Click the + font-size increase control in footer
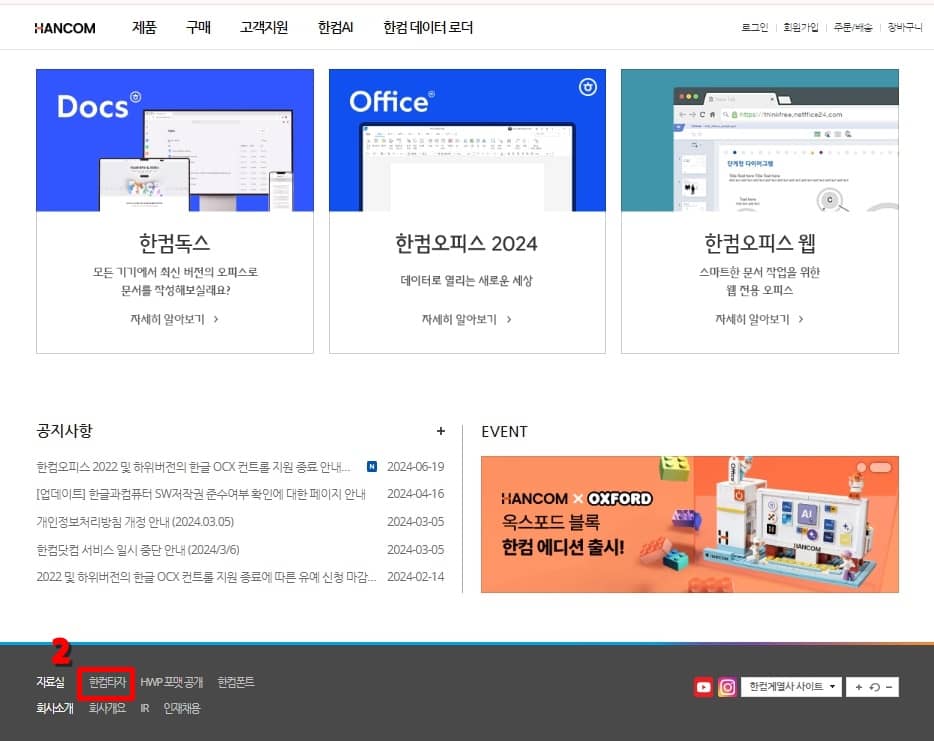Image resolution: width=934 pixels, height=741 pixels. click(x=858, y=687)
